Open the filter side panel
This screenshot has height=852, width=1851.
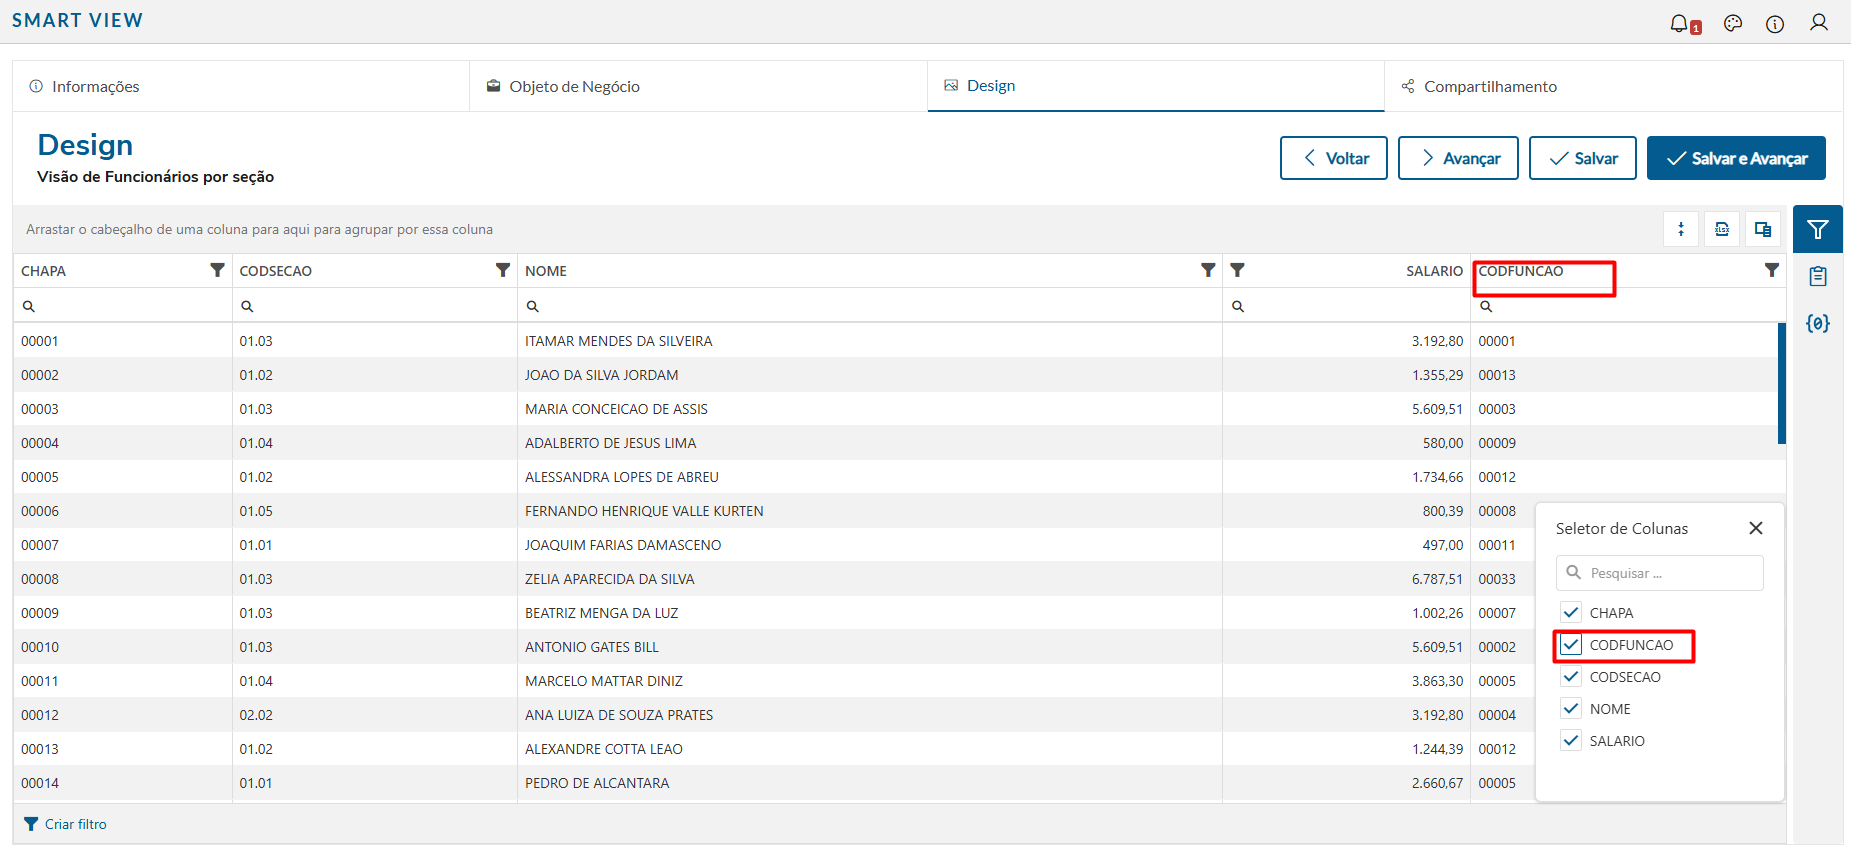pyautogui.click(x=1818, y=229)
